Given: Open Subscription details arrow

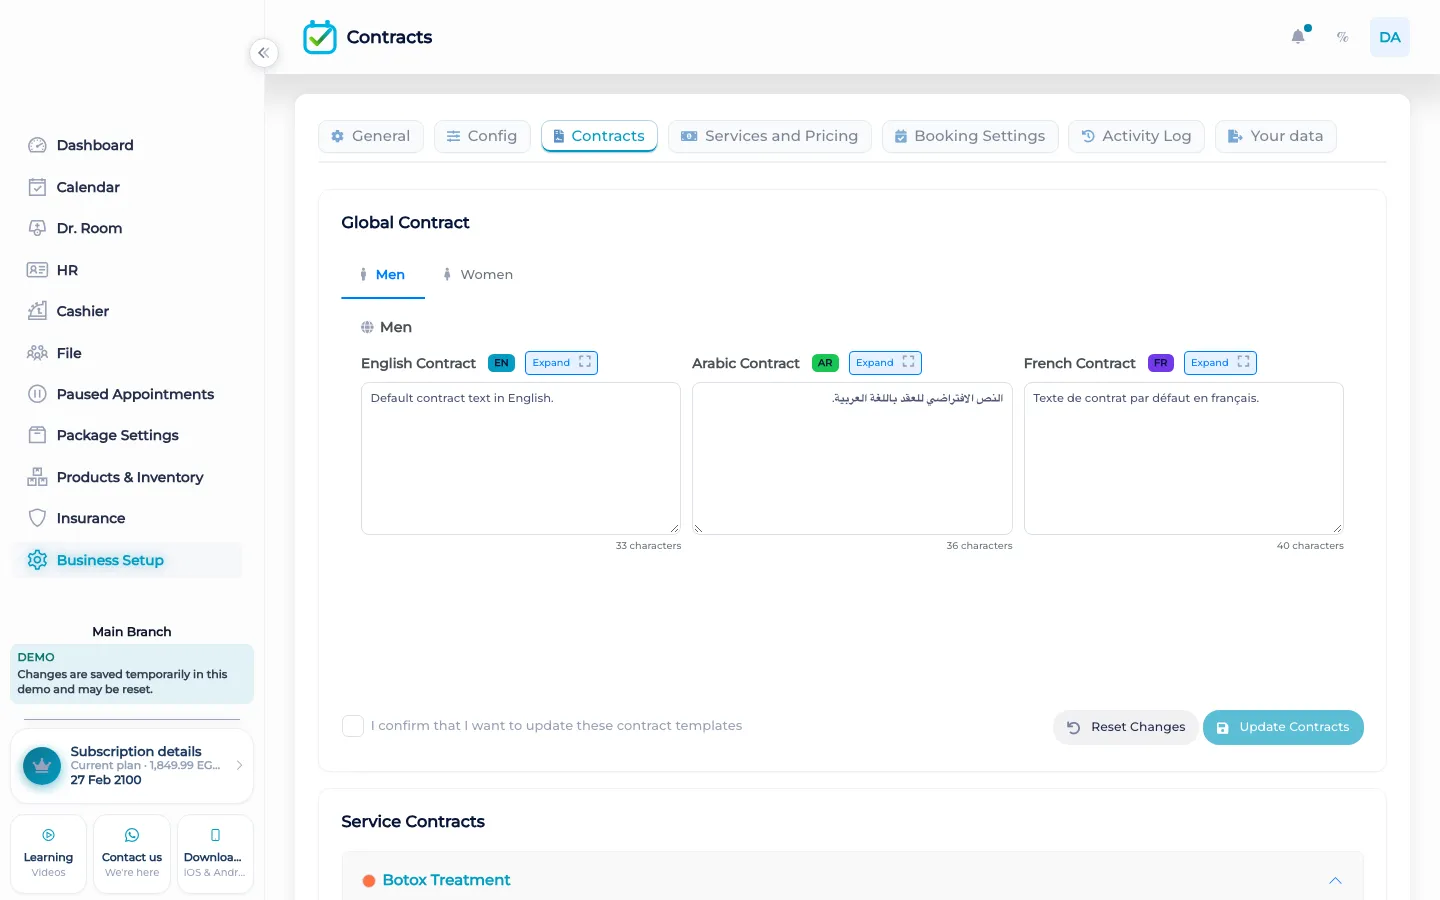Looking at the screenshot, I should (239, 766).
